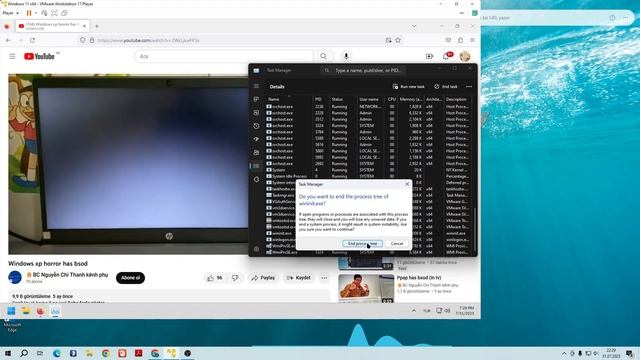
Task: Confirm End process tree in dialog
Action: pyautogui.click(x=362, y=244)
